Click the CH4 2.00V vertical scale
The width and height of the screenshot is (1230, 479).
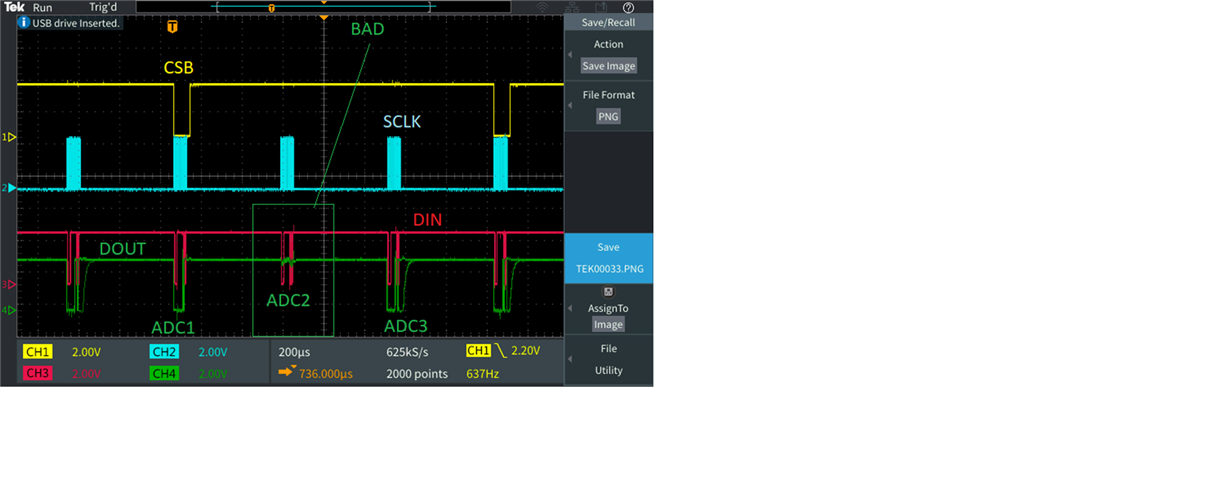click(213, 373)
